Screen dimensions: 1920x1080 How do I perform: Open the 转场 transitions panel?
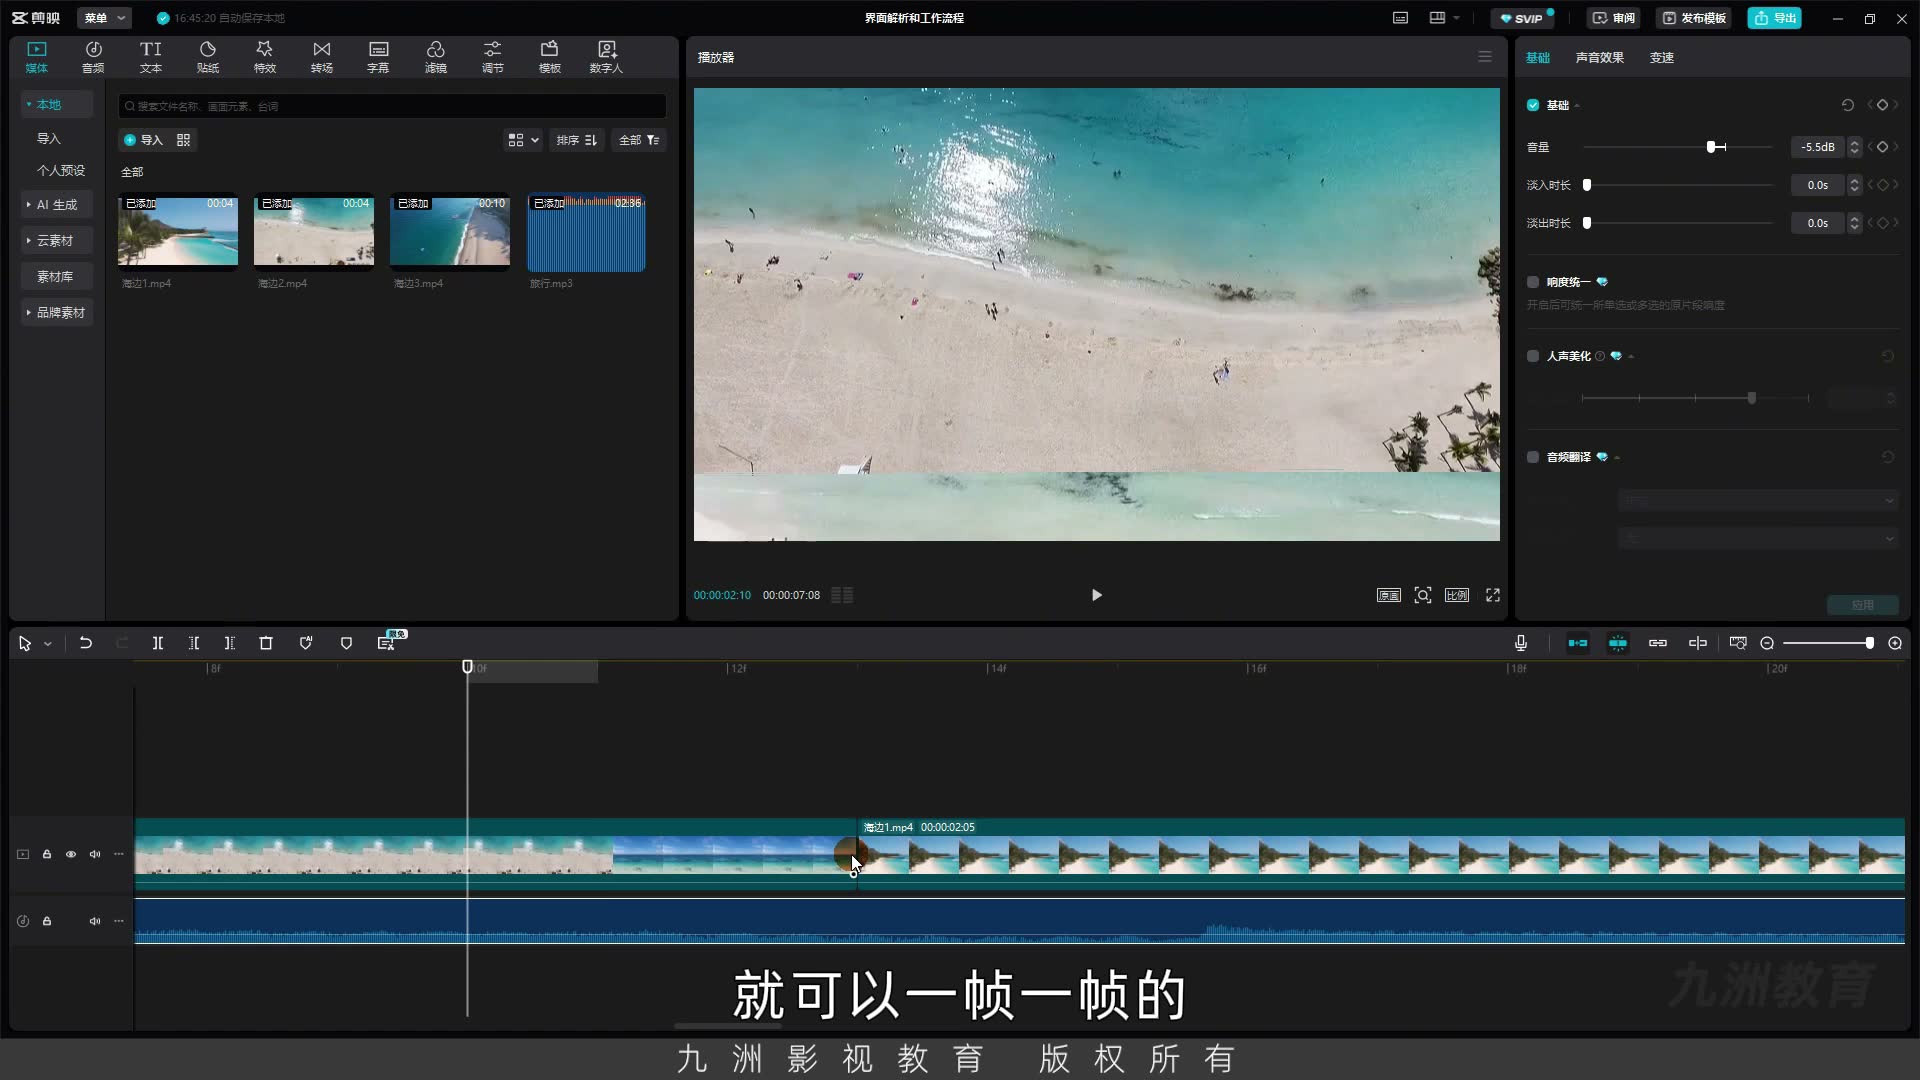(x=321, y=57)
